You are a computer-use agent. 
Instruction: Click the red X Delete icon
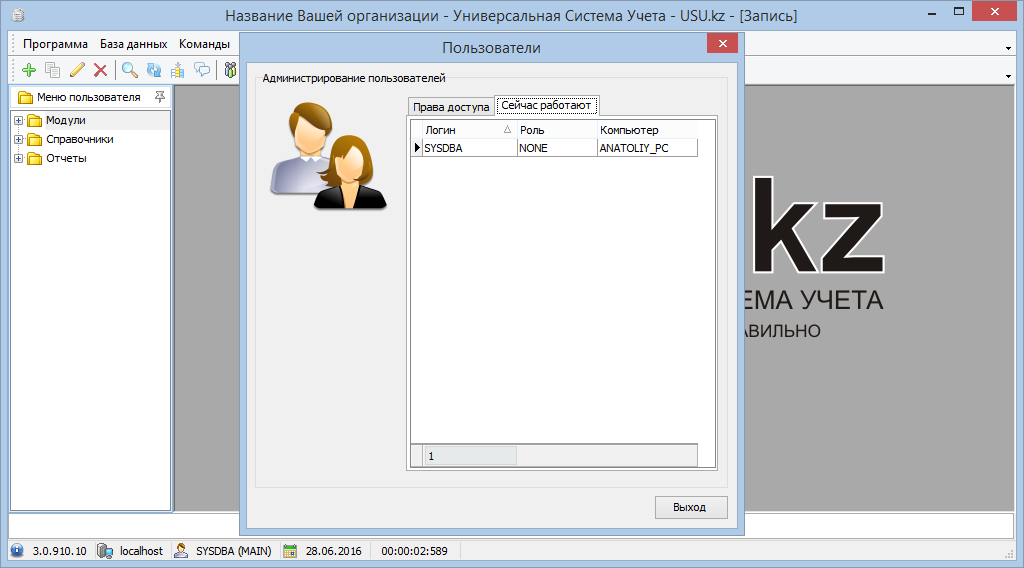point(100,70)
